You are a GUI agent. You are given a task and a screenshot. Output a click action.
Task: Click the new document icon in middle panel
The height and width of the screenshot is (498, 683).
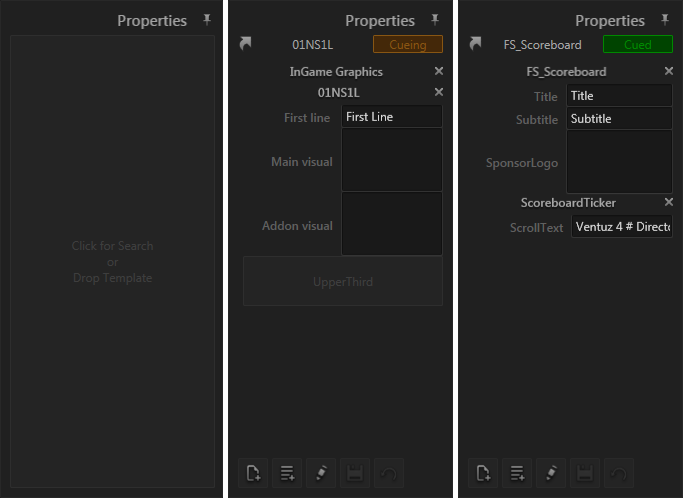pyautogui.click(x=253, y=473)
